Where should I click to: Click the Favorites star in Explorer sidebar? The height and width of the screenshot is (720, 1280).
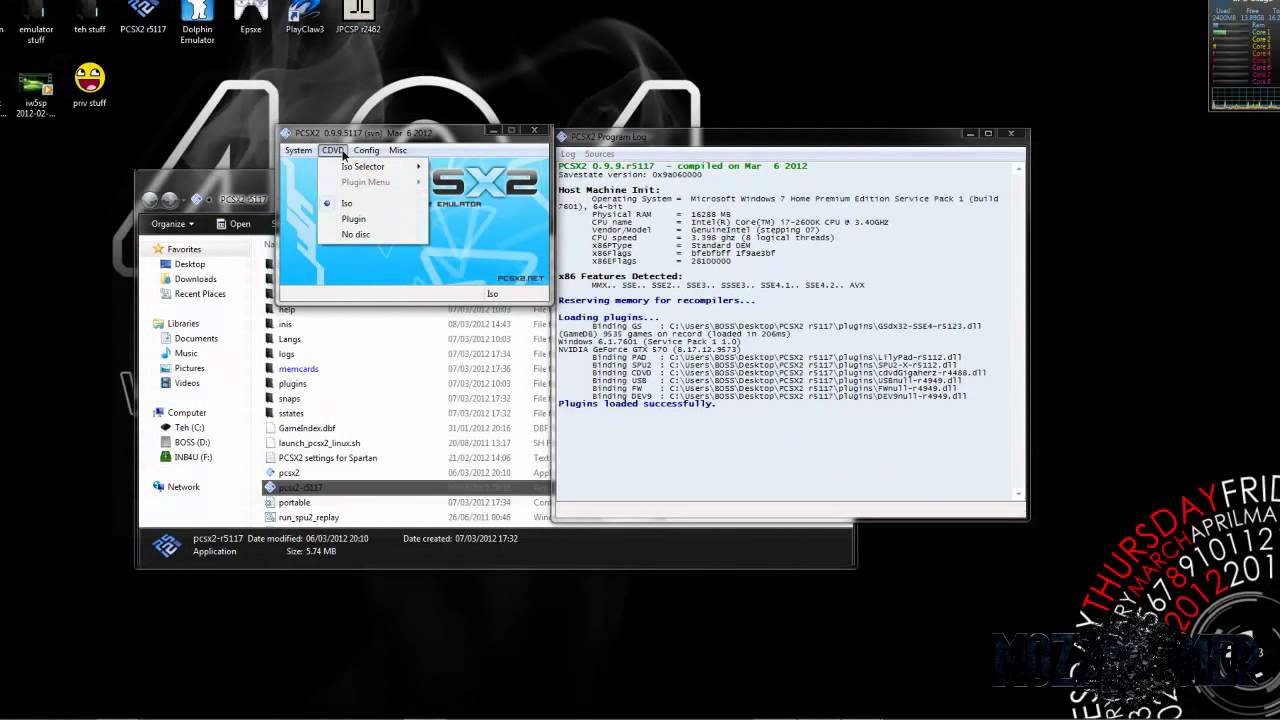point(158,249)
